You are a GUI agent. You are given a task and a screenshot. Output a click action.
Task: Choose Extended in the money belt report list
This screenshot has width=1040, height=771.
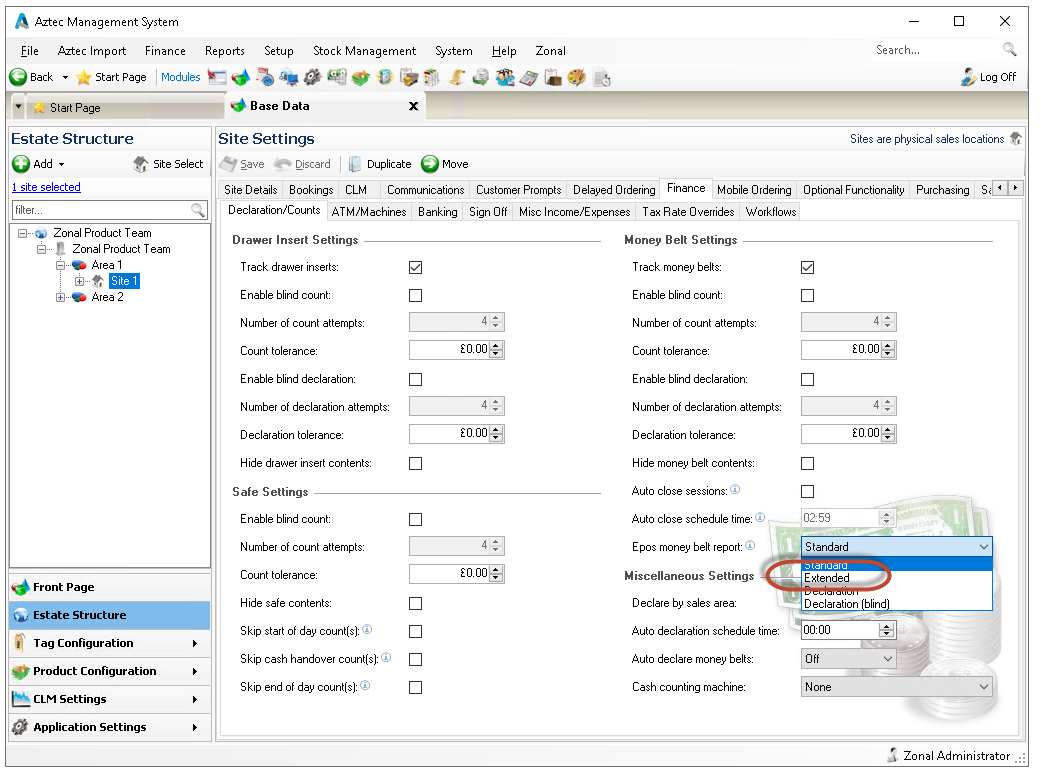tap(897, 578)
